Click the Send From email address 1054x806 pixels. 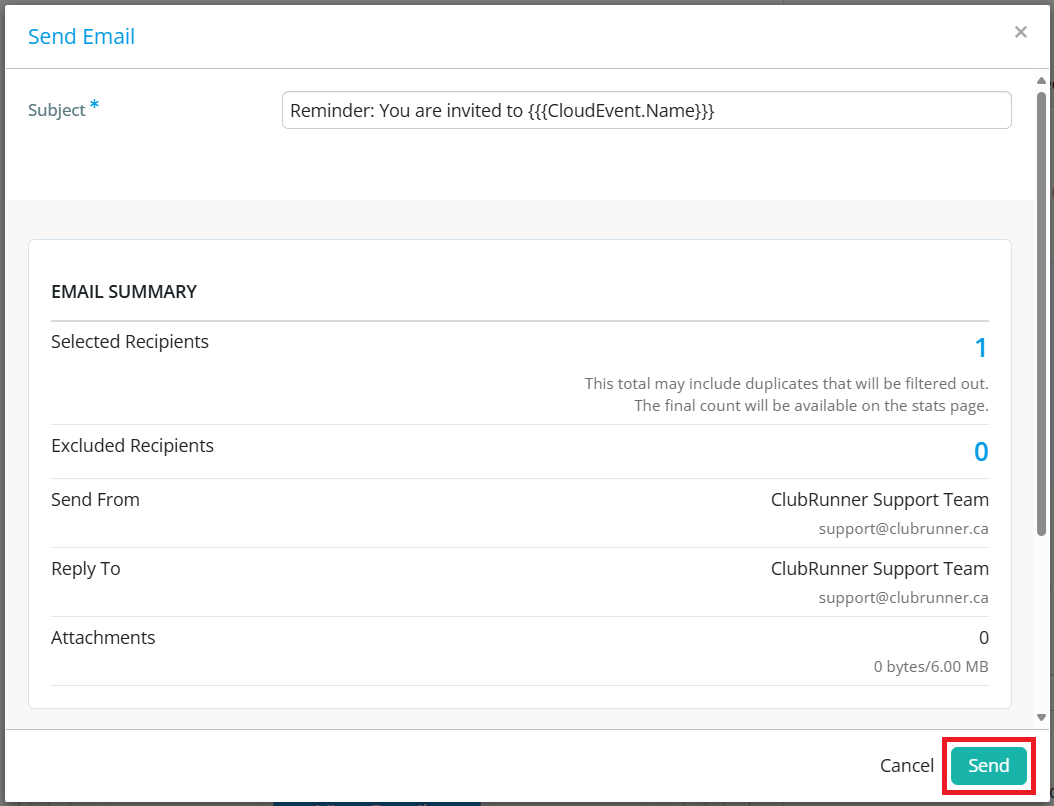pyautogui.click(x=903, y=529)
